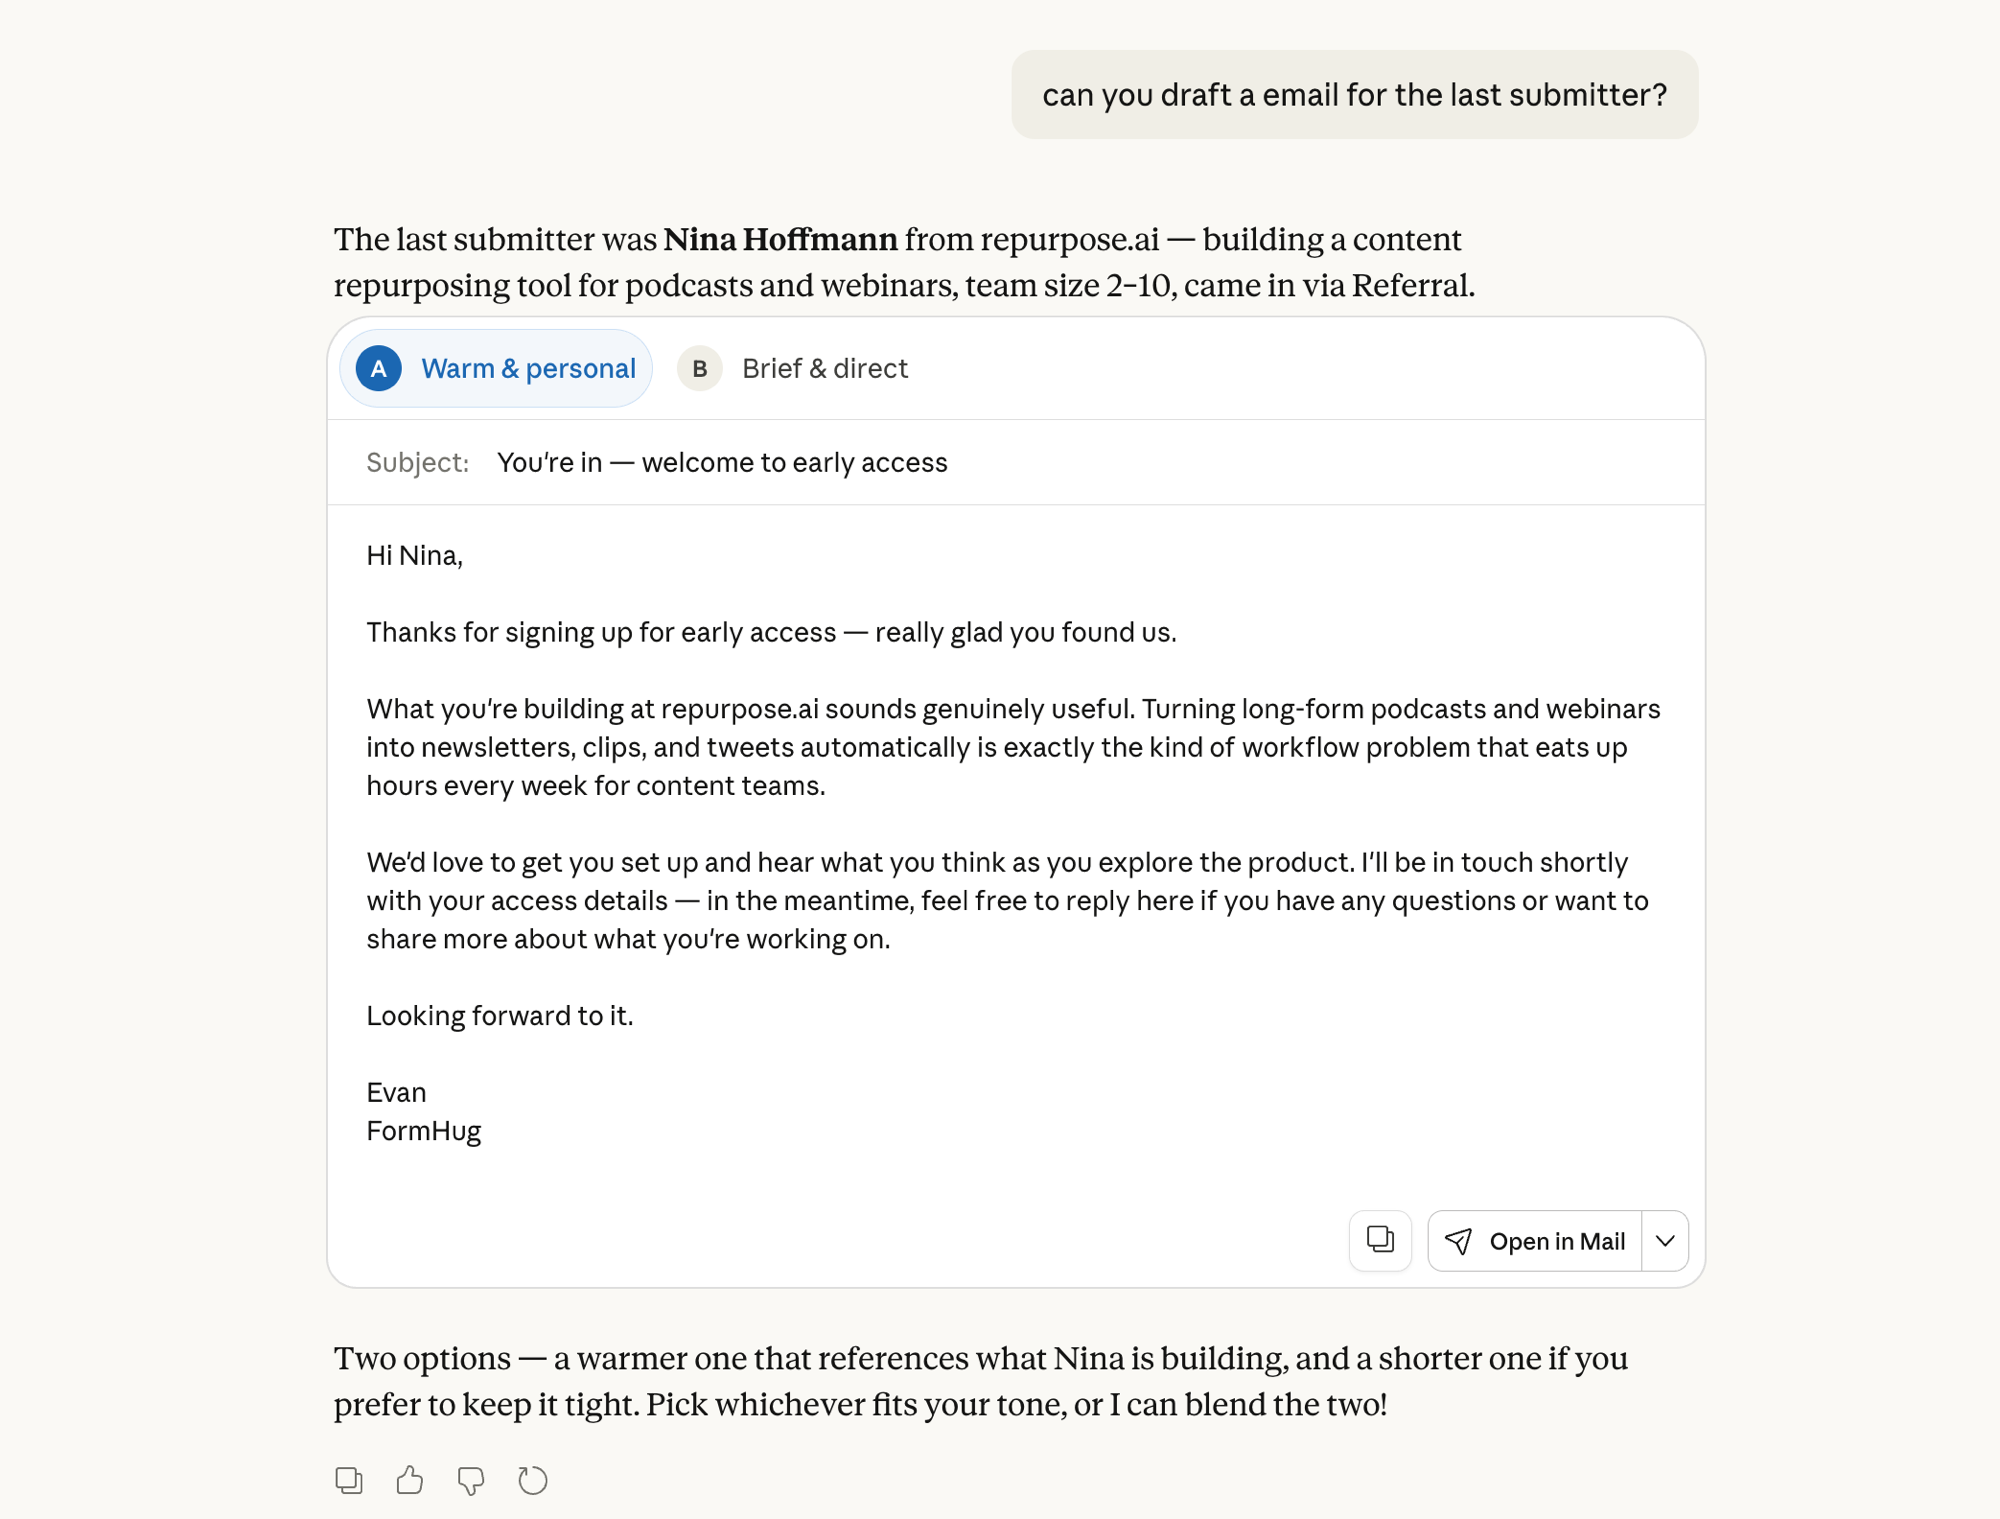Click the FormHug signature line
2000x1519 pixels.
[x=424, y=1130]
